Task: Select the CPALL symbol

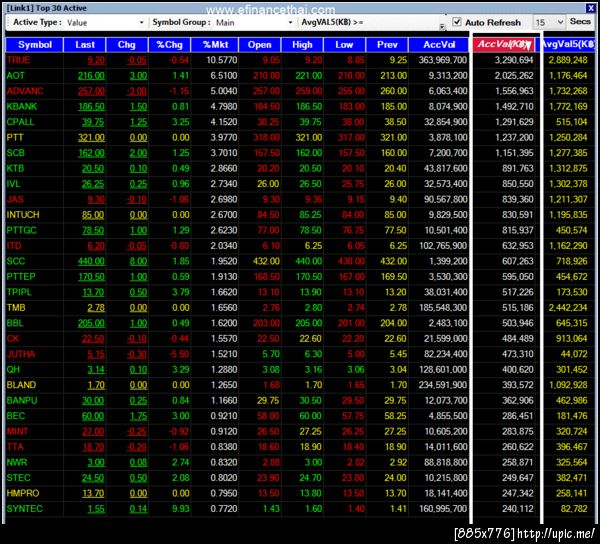Action: click(20, 122)
